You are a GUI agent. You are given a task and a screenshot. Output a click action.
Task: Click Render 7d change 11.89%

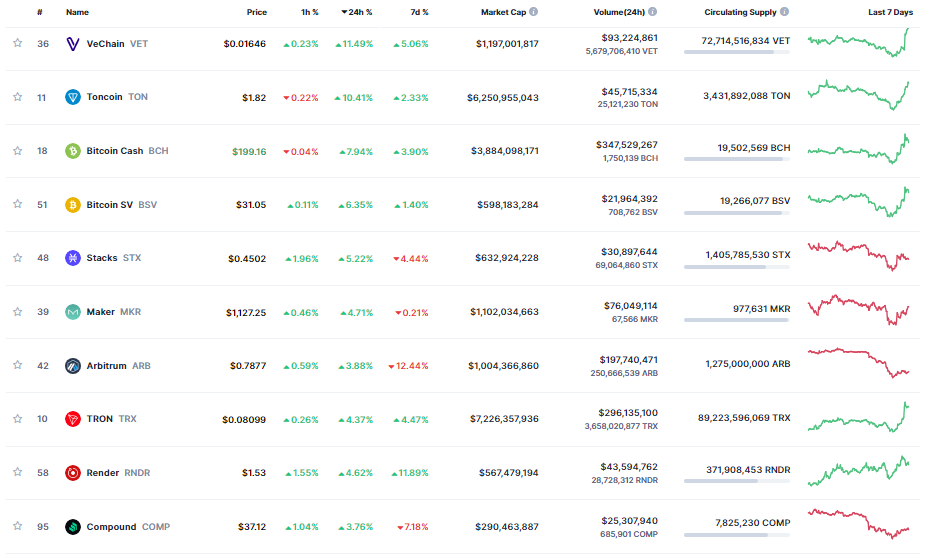pos(409,473)
